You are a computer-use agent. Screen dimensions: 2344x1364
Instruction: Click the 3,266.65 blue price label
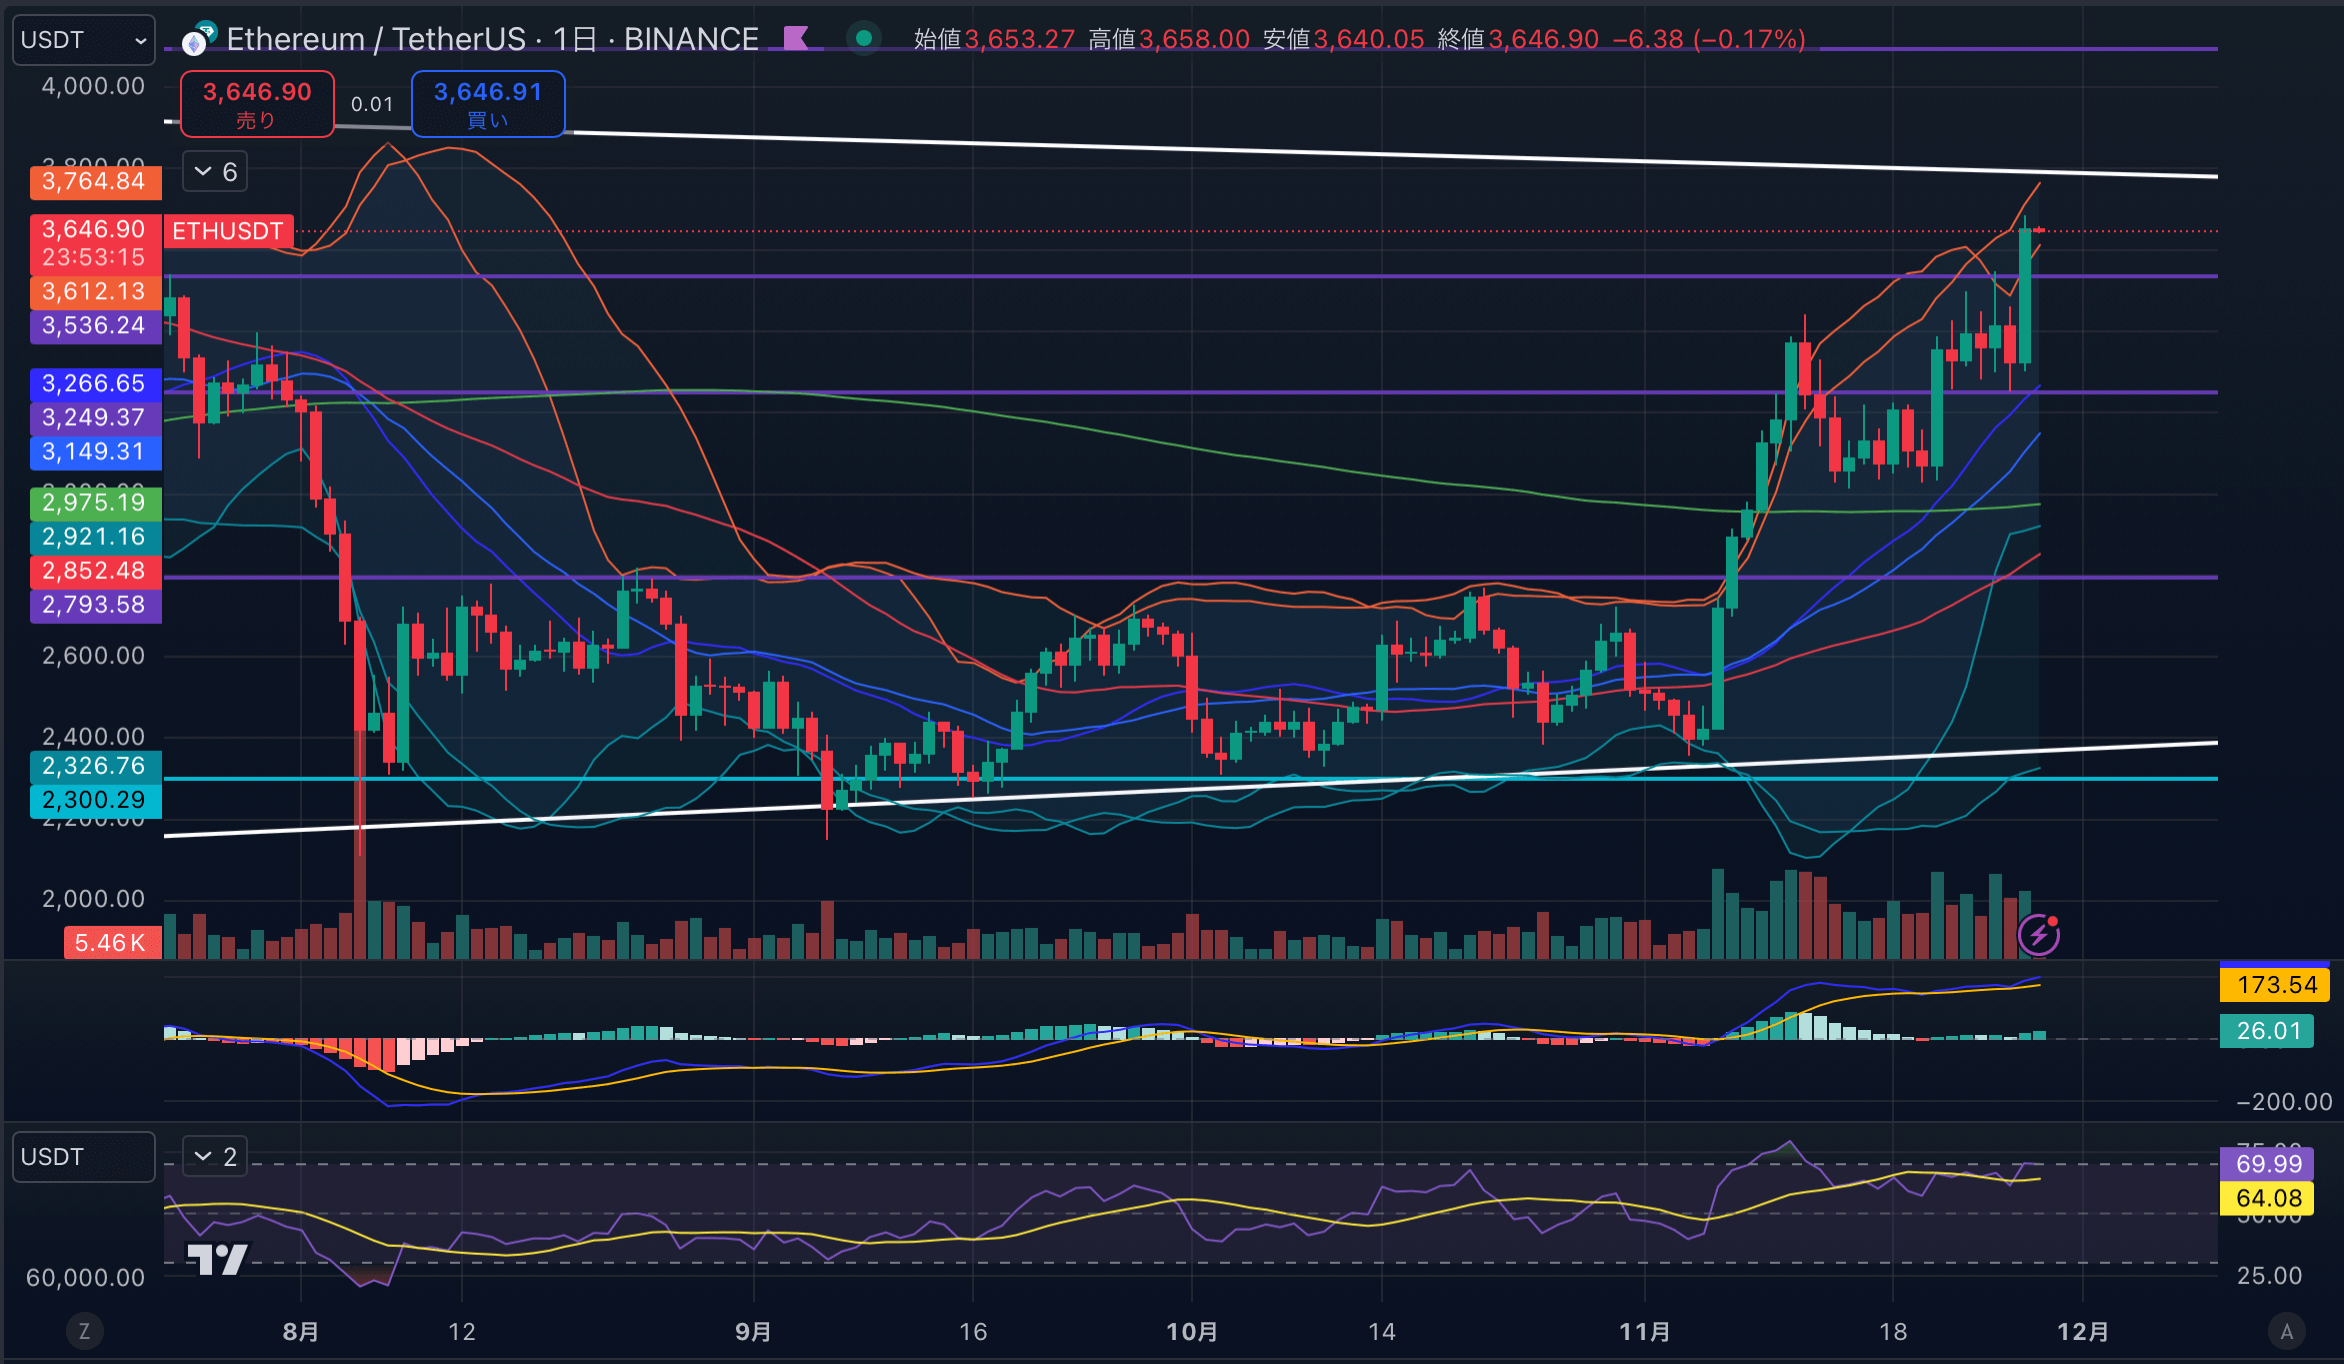[x=95, y=384]
